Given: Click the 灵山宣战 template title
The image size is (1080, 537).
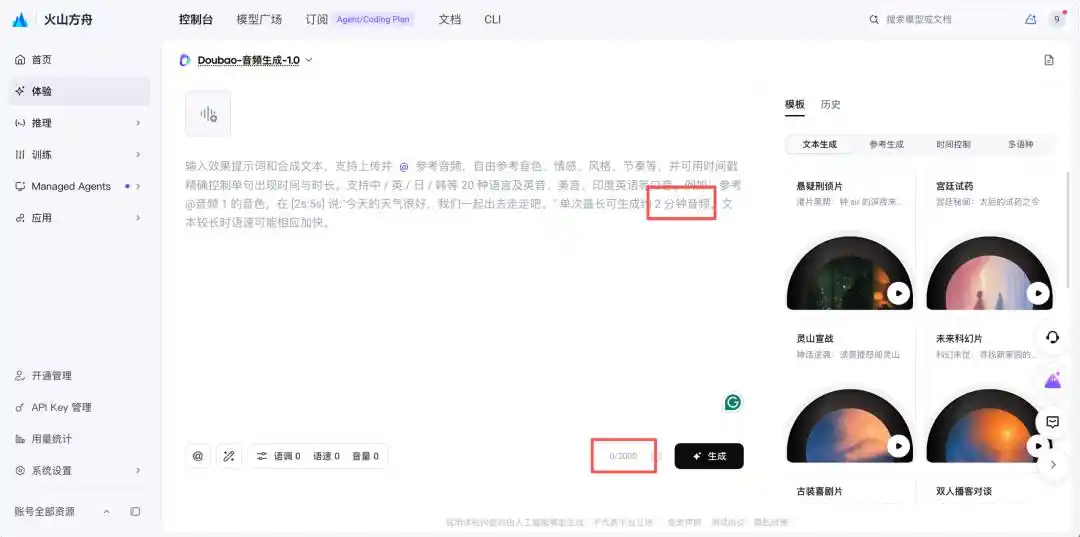Looking at the screenshot, I should click(815, 339).
